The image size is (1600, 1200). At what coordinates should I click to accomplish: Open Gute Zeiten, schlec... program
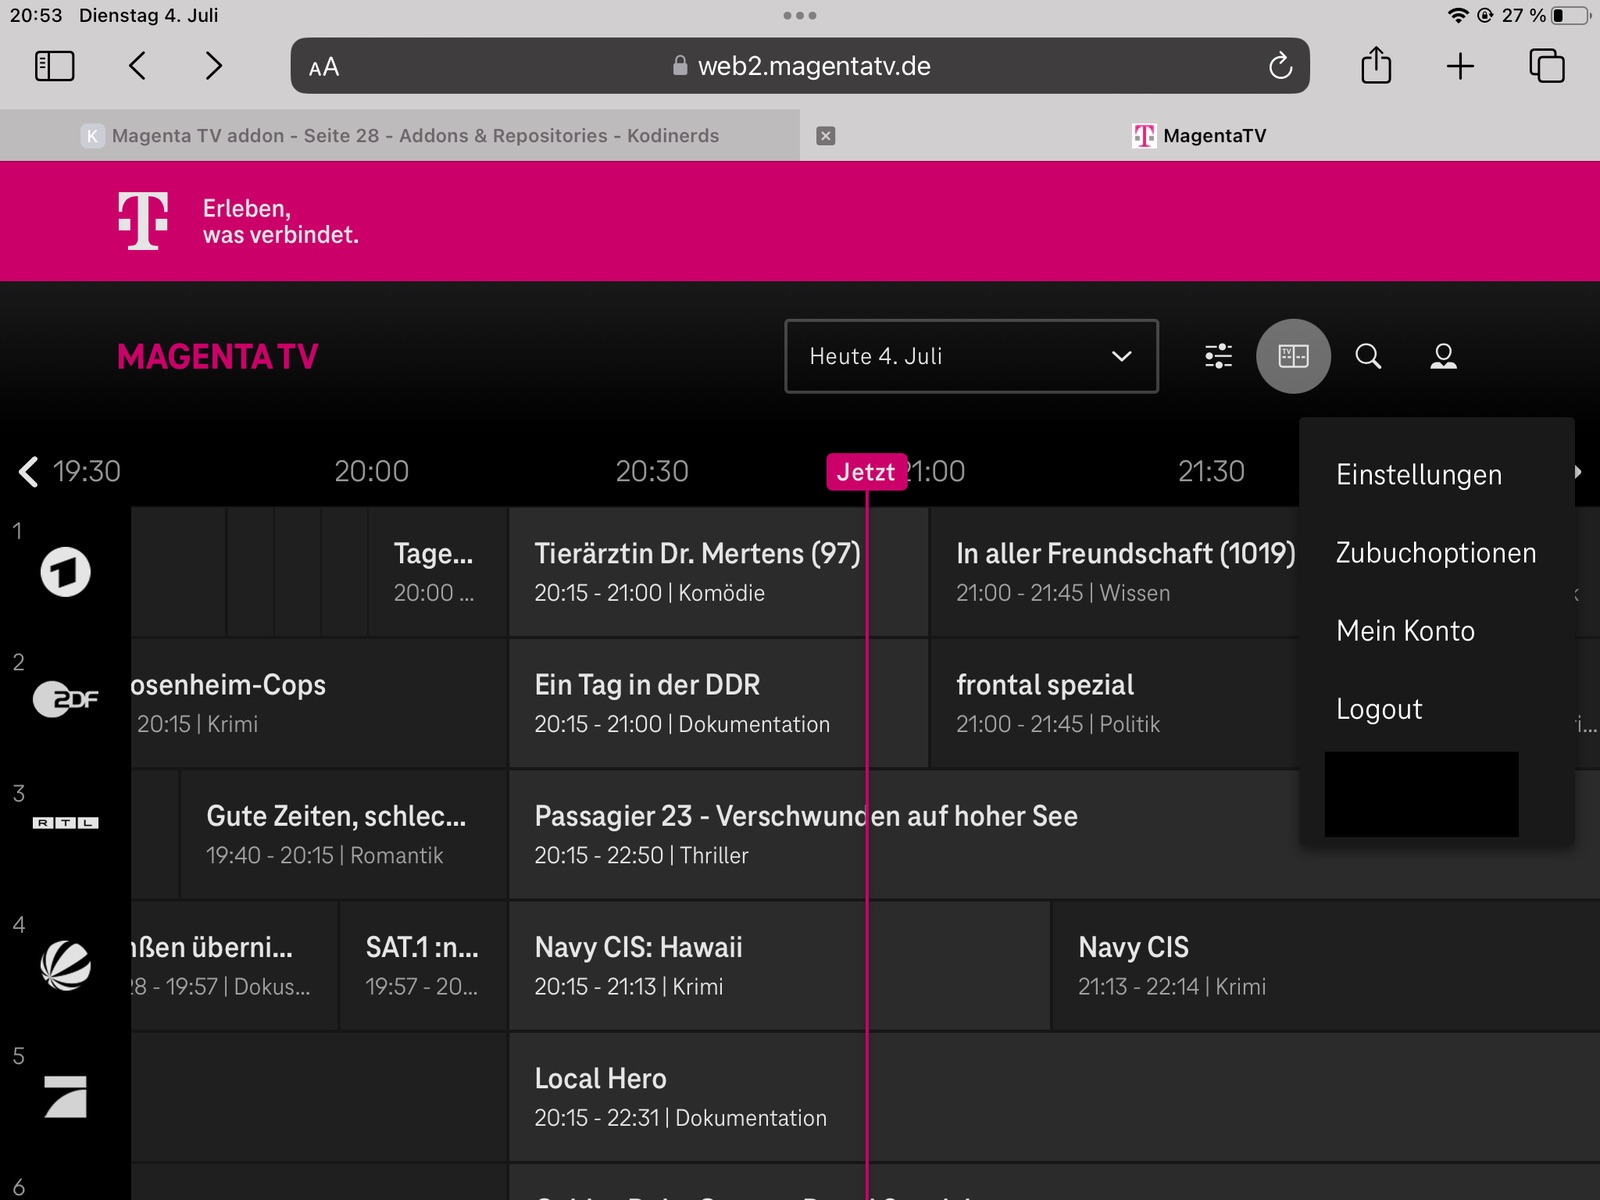click(343, 834)
